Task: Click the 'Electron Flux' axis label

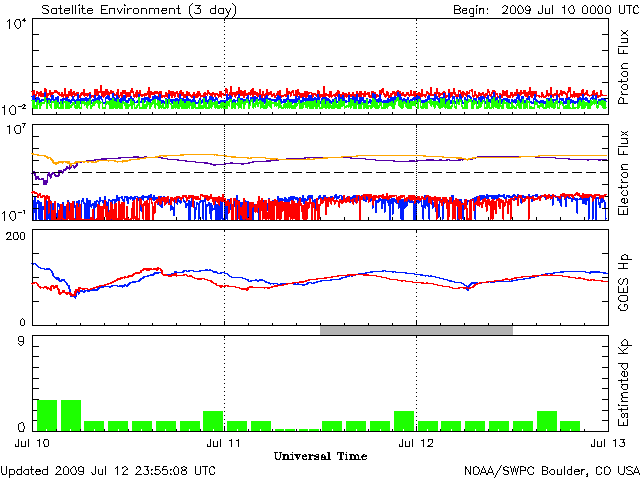Action: click(623, 173)
